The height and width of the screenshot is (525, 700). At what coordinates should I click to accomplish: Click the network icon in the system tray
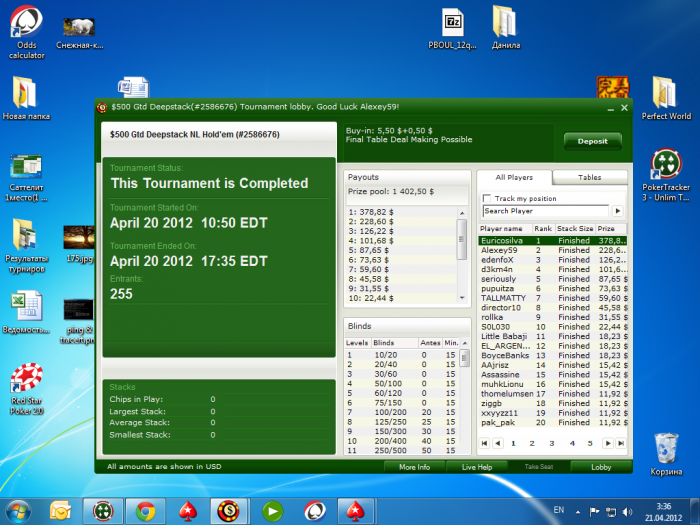610,512
